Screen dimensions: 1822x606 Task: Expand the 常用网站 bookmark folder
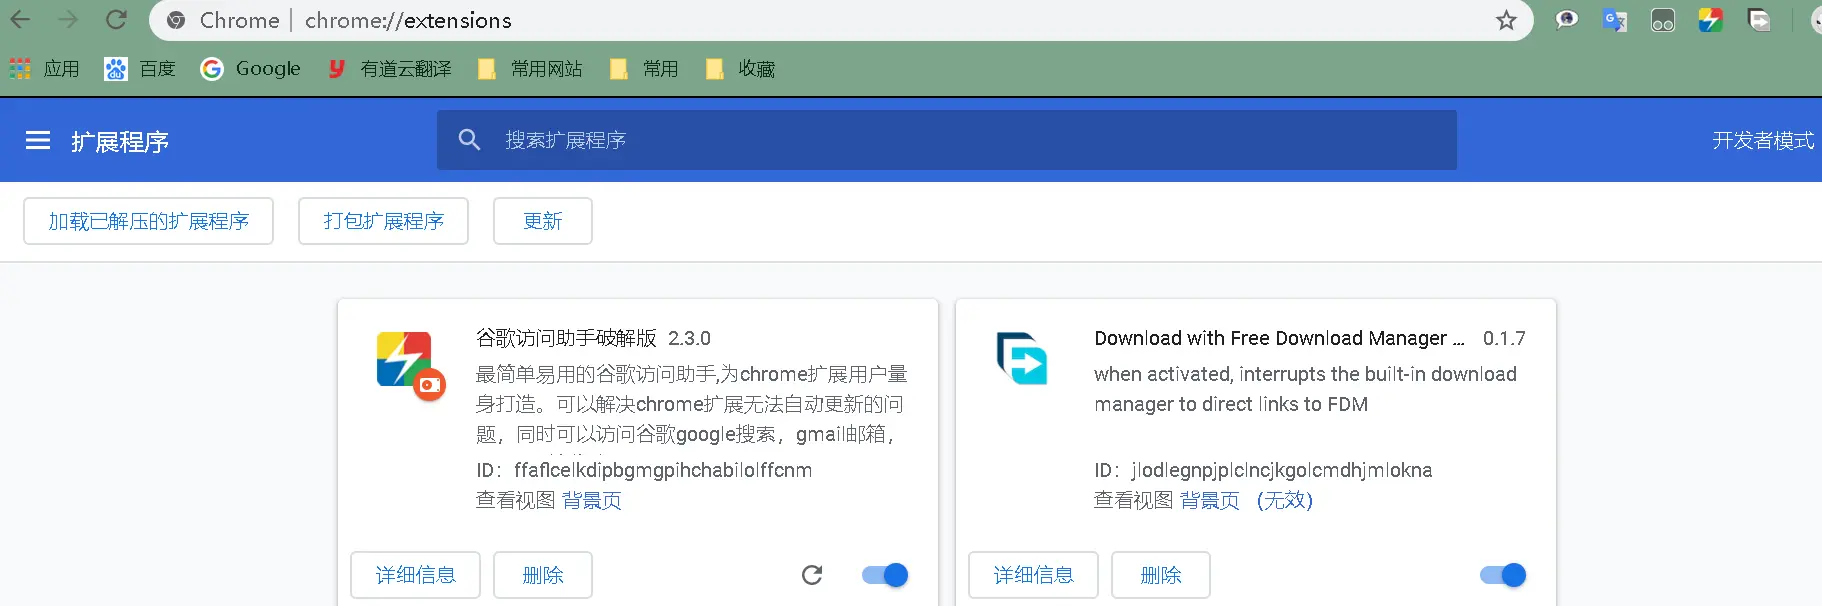pyautogui.click(x=530, y=68)
